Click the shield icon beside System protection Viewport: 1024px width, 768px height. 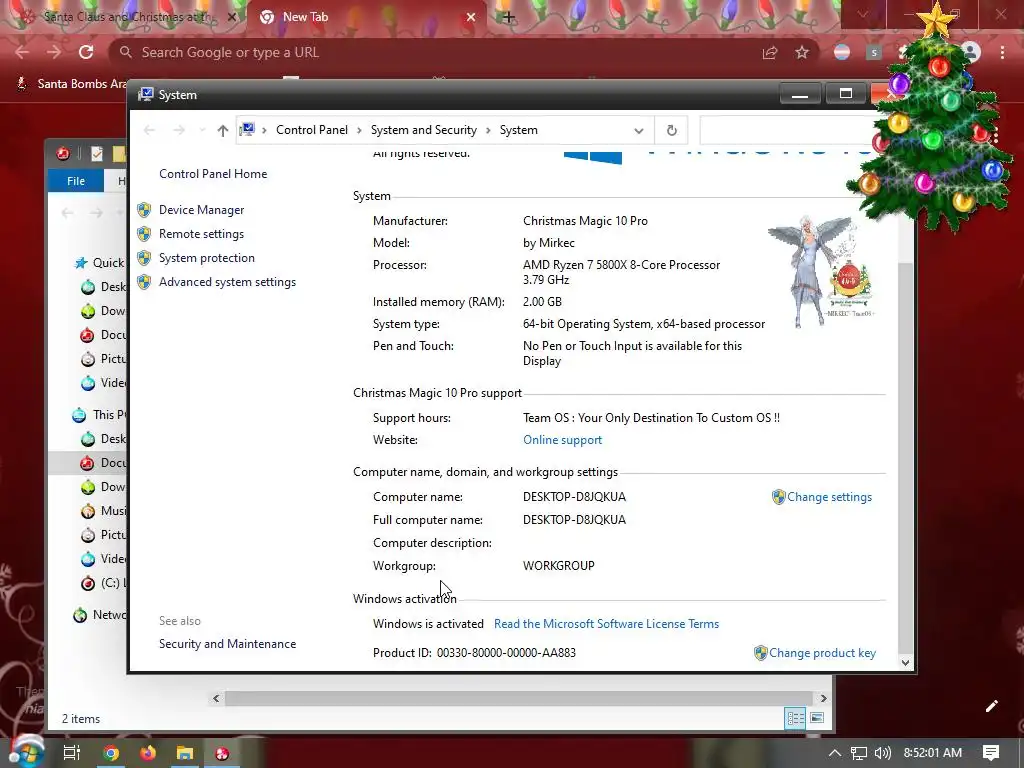(144, 258)
